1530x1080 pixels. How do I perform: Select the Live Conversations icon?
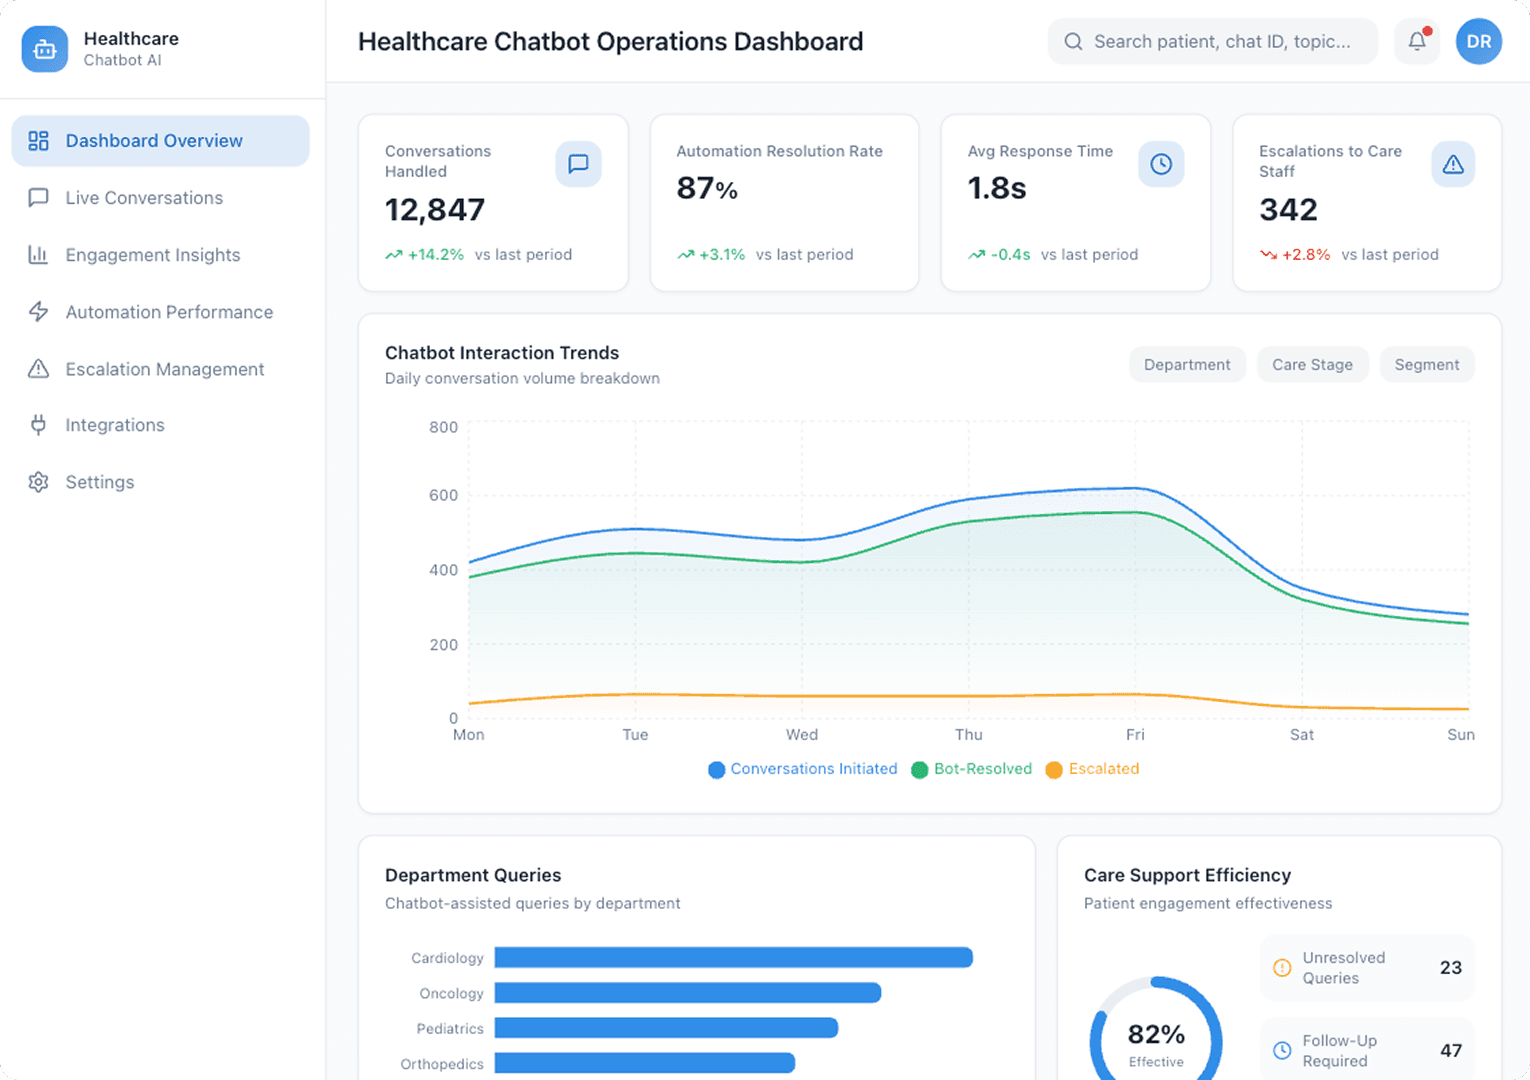pyautogui.click(x=38, y=198)
